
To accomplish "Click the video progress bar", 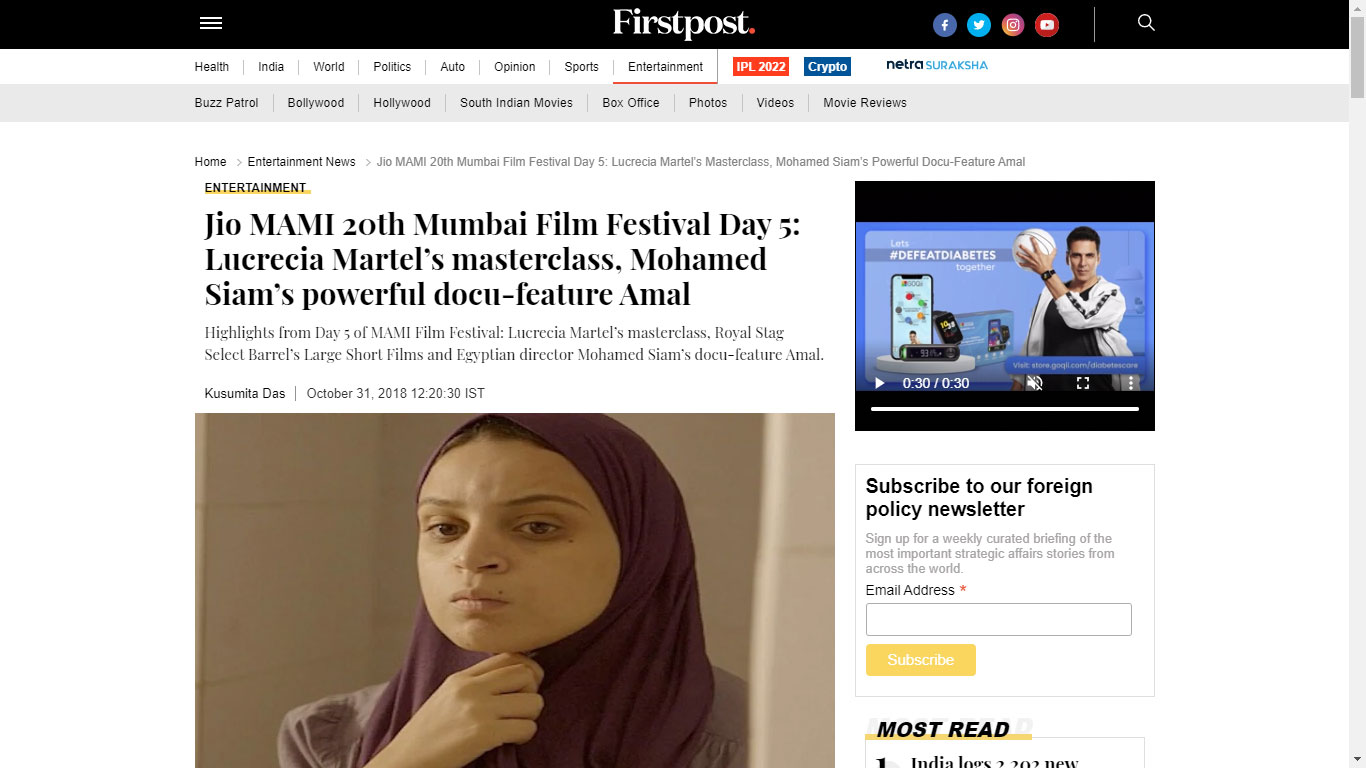I will (1005, 408).
